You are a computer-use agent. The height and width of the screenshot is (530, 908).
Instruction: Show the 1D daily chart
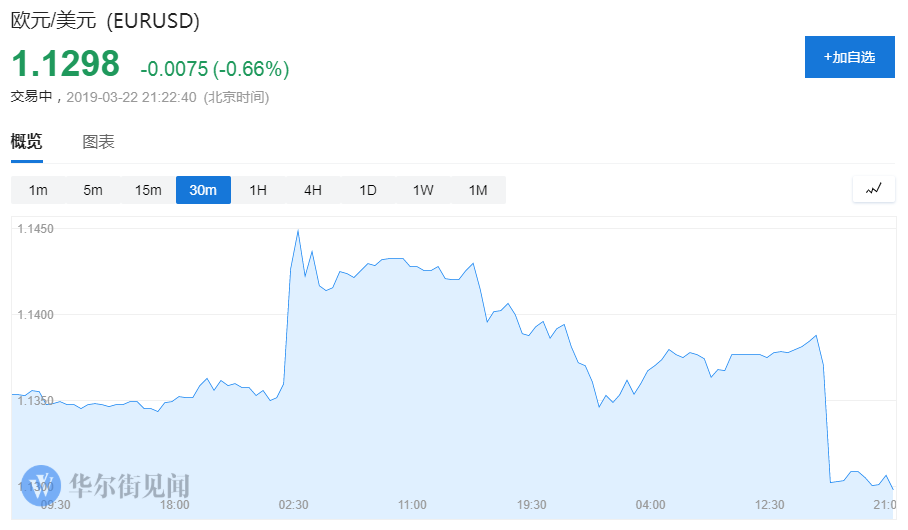coord(368,190)
